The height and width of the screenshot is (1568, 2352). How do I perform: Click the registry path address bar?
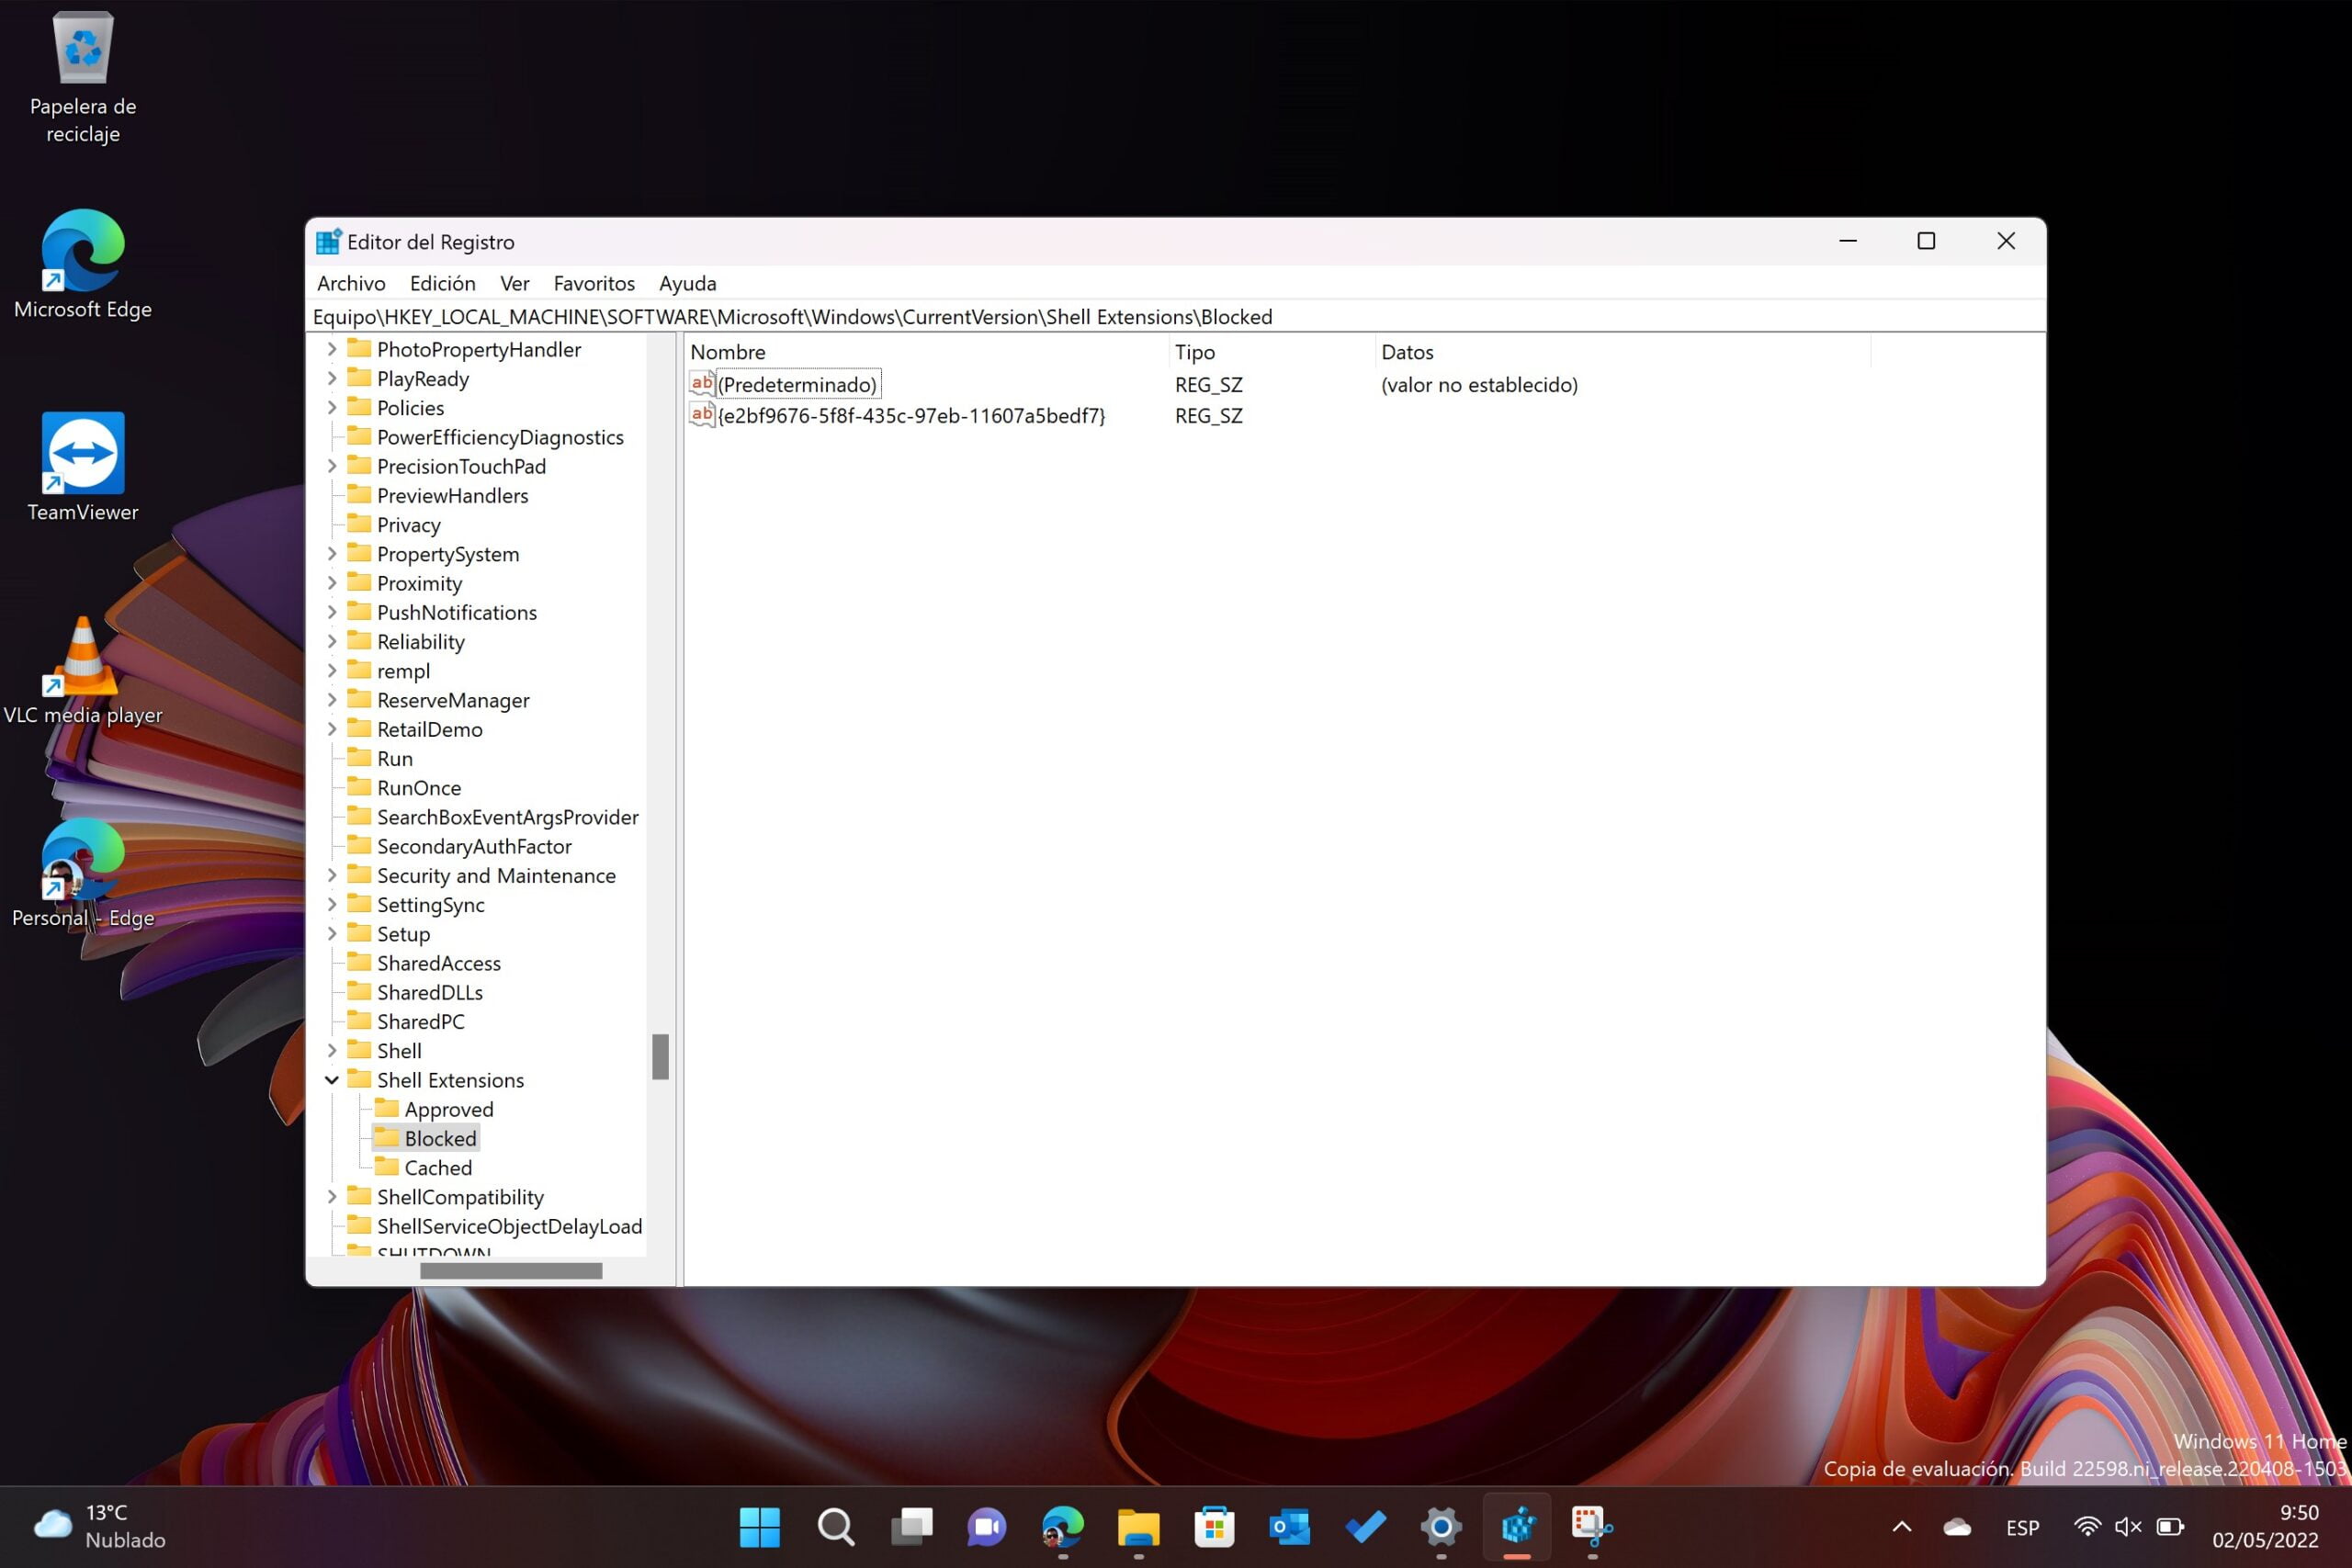coord(1175,317)
